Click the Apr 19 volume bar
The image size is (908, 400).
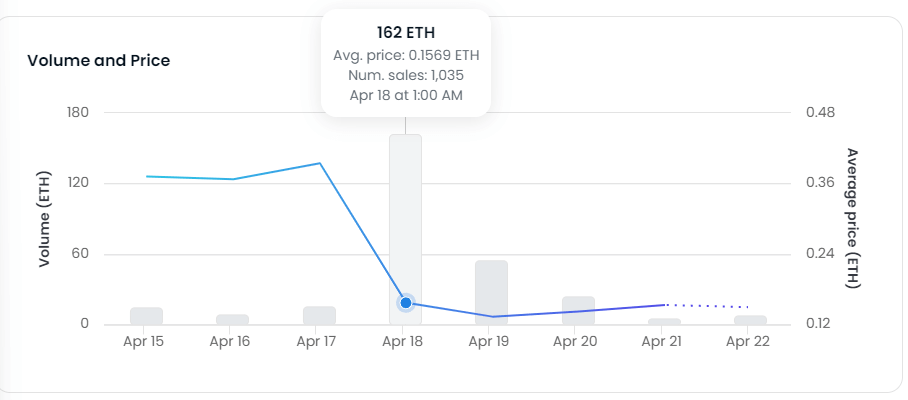[x=491, y=291]
